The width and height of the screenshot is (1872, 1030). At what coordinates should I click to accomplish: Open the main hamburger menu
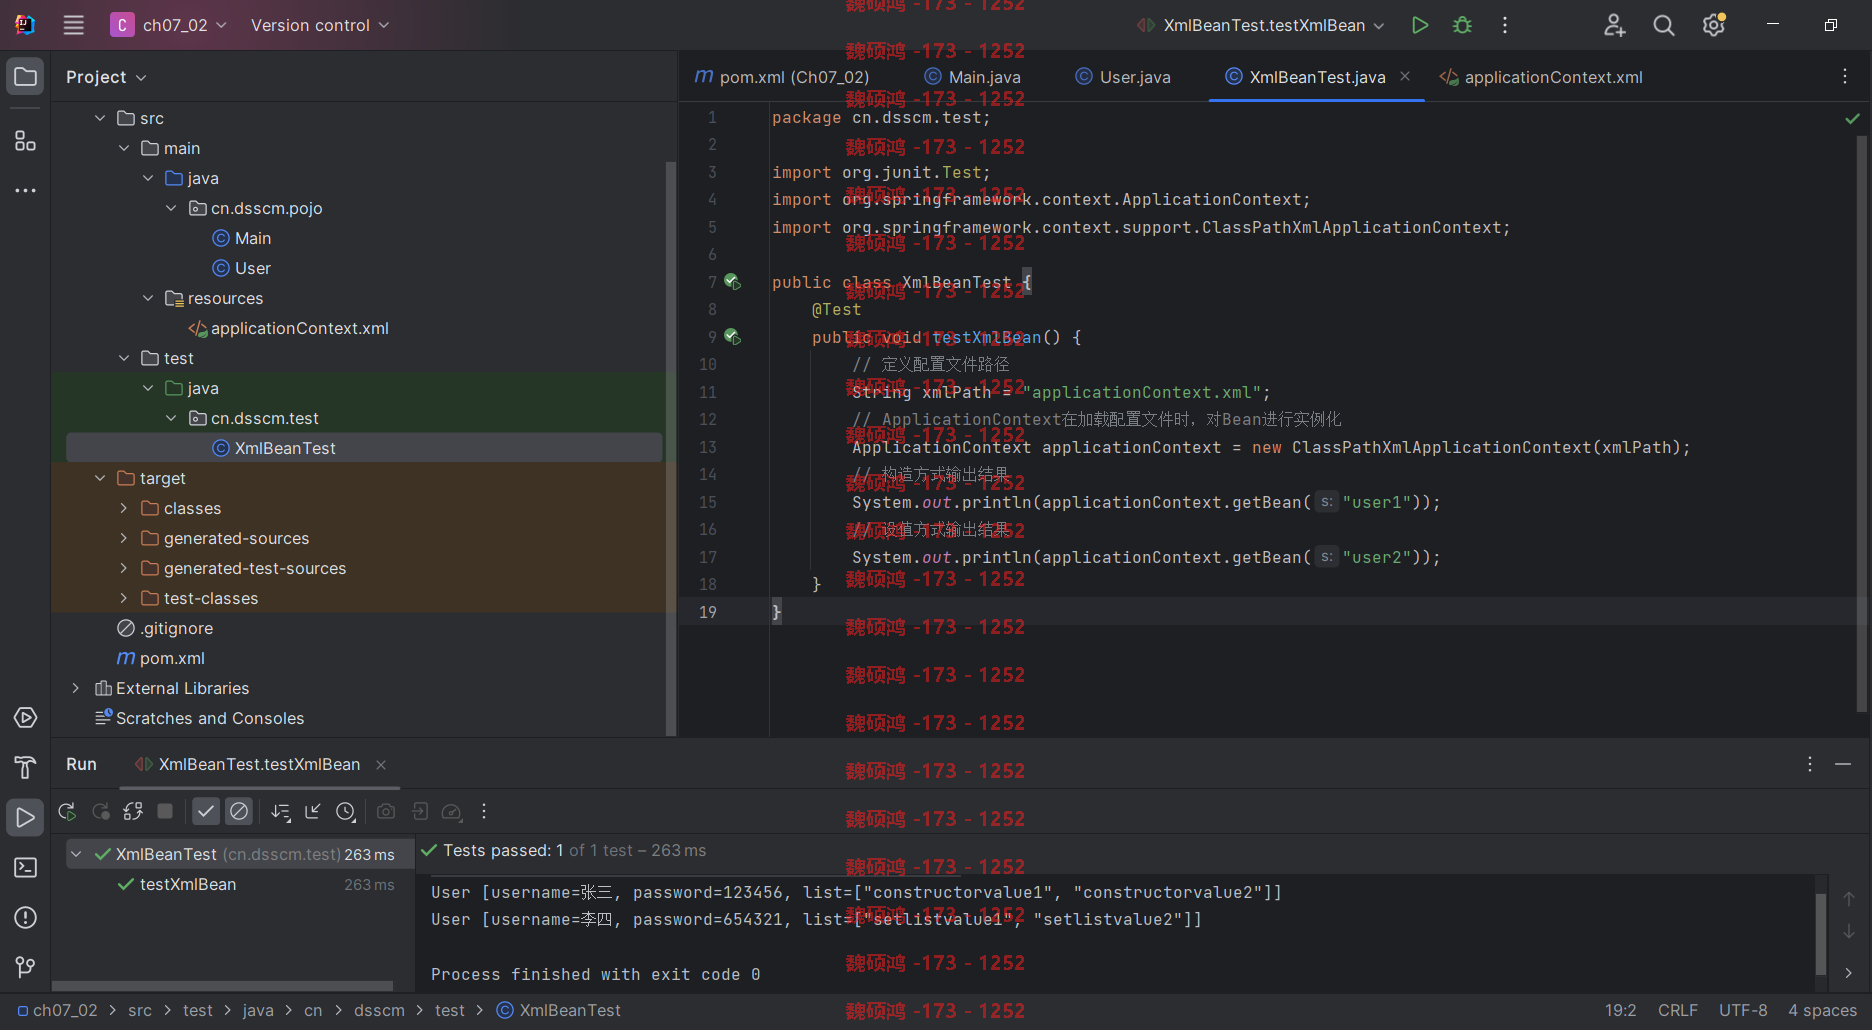point(73,25)
